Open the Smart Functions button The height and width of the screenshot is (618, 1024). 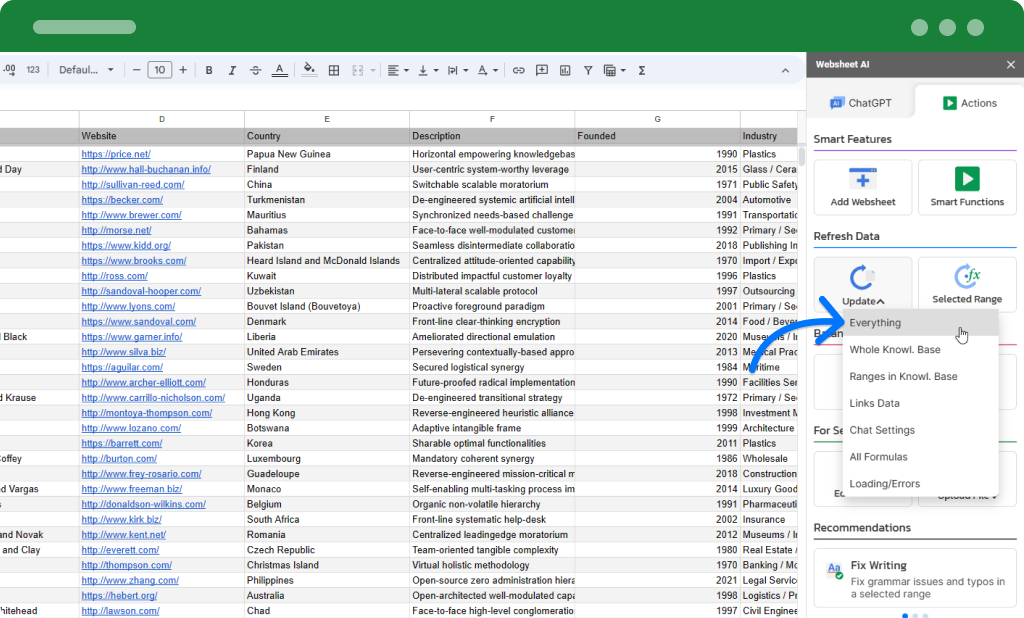coord(967,187)
